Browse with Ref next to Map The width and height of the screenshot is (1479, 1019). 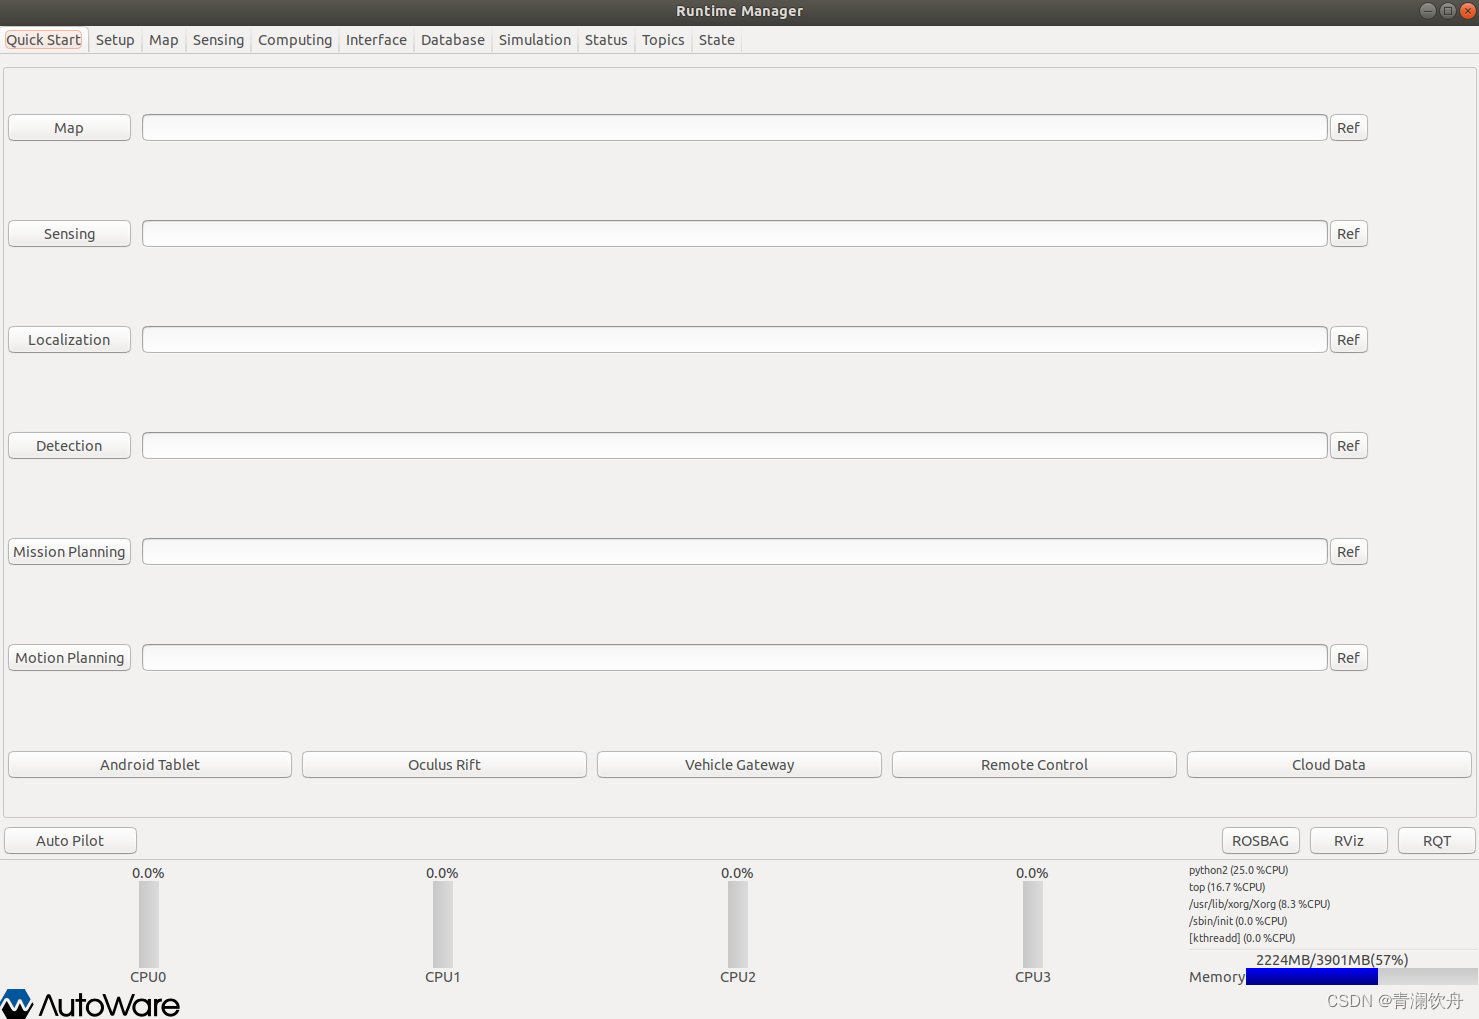pyautogui.click(x=1348, y=128)
